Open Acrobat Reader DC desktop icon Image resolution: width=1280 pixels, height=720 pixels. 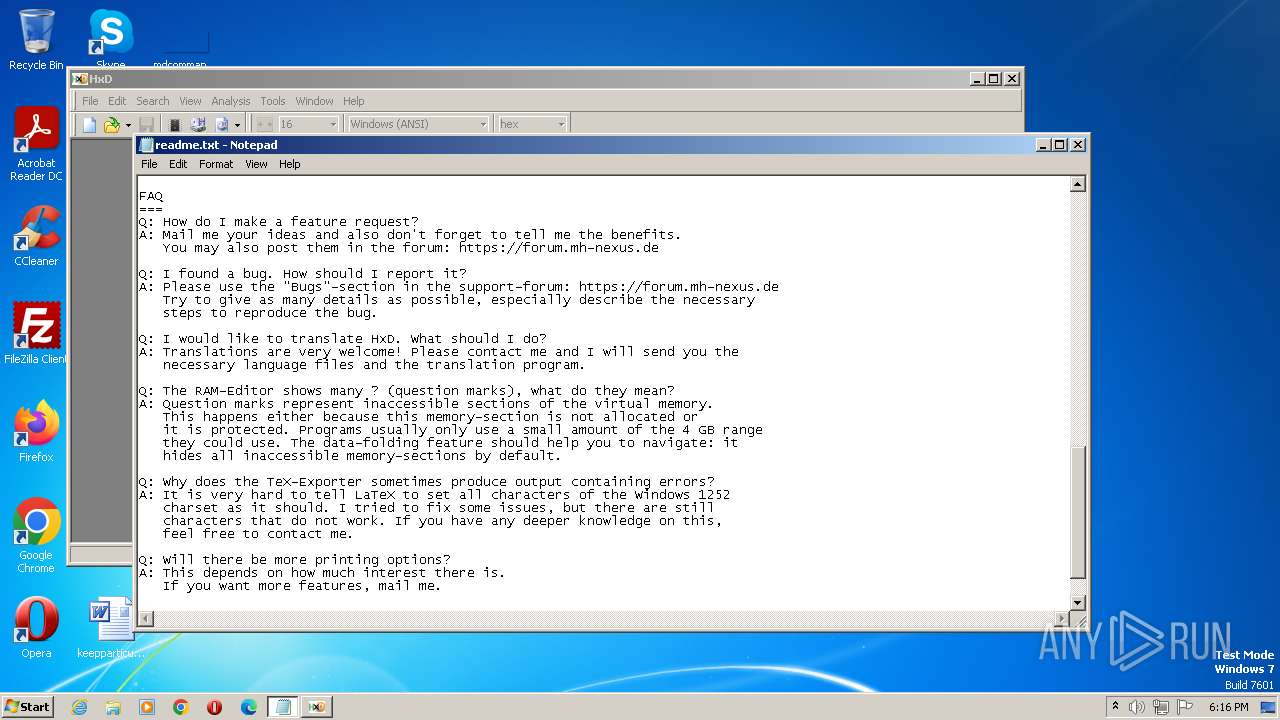click(36, 145)
